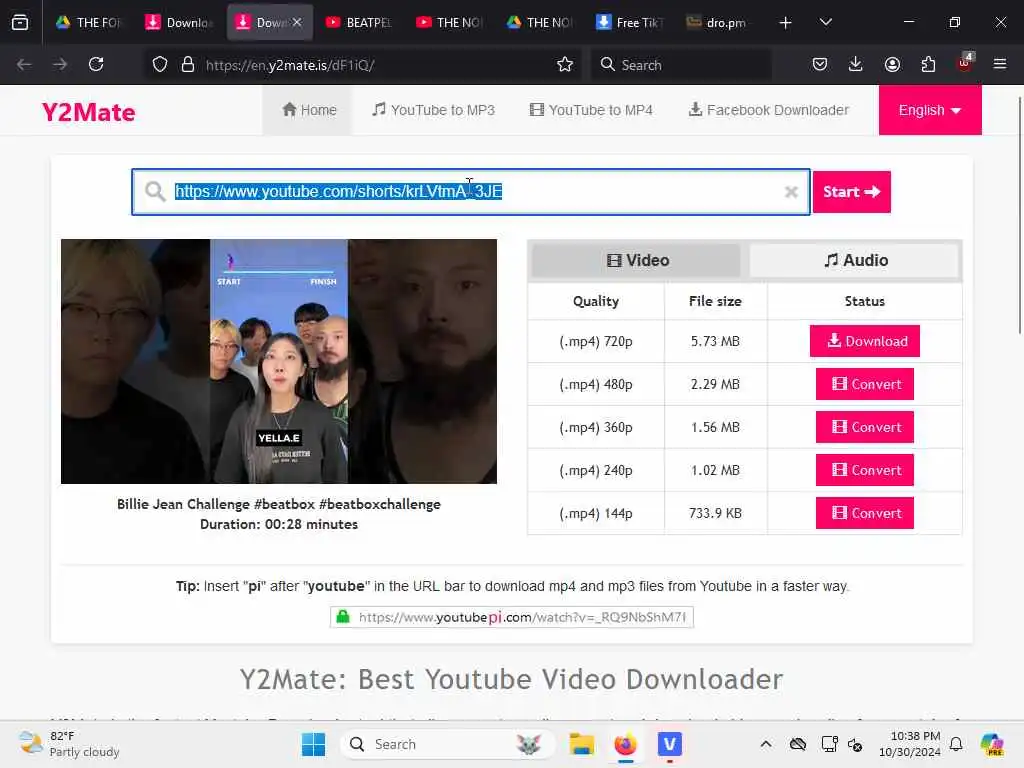Select the Video format tab
This screenshot has height=768, width=1024.
pos(637,261)
